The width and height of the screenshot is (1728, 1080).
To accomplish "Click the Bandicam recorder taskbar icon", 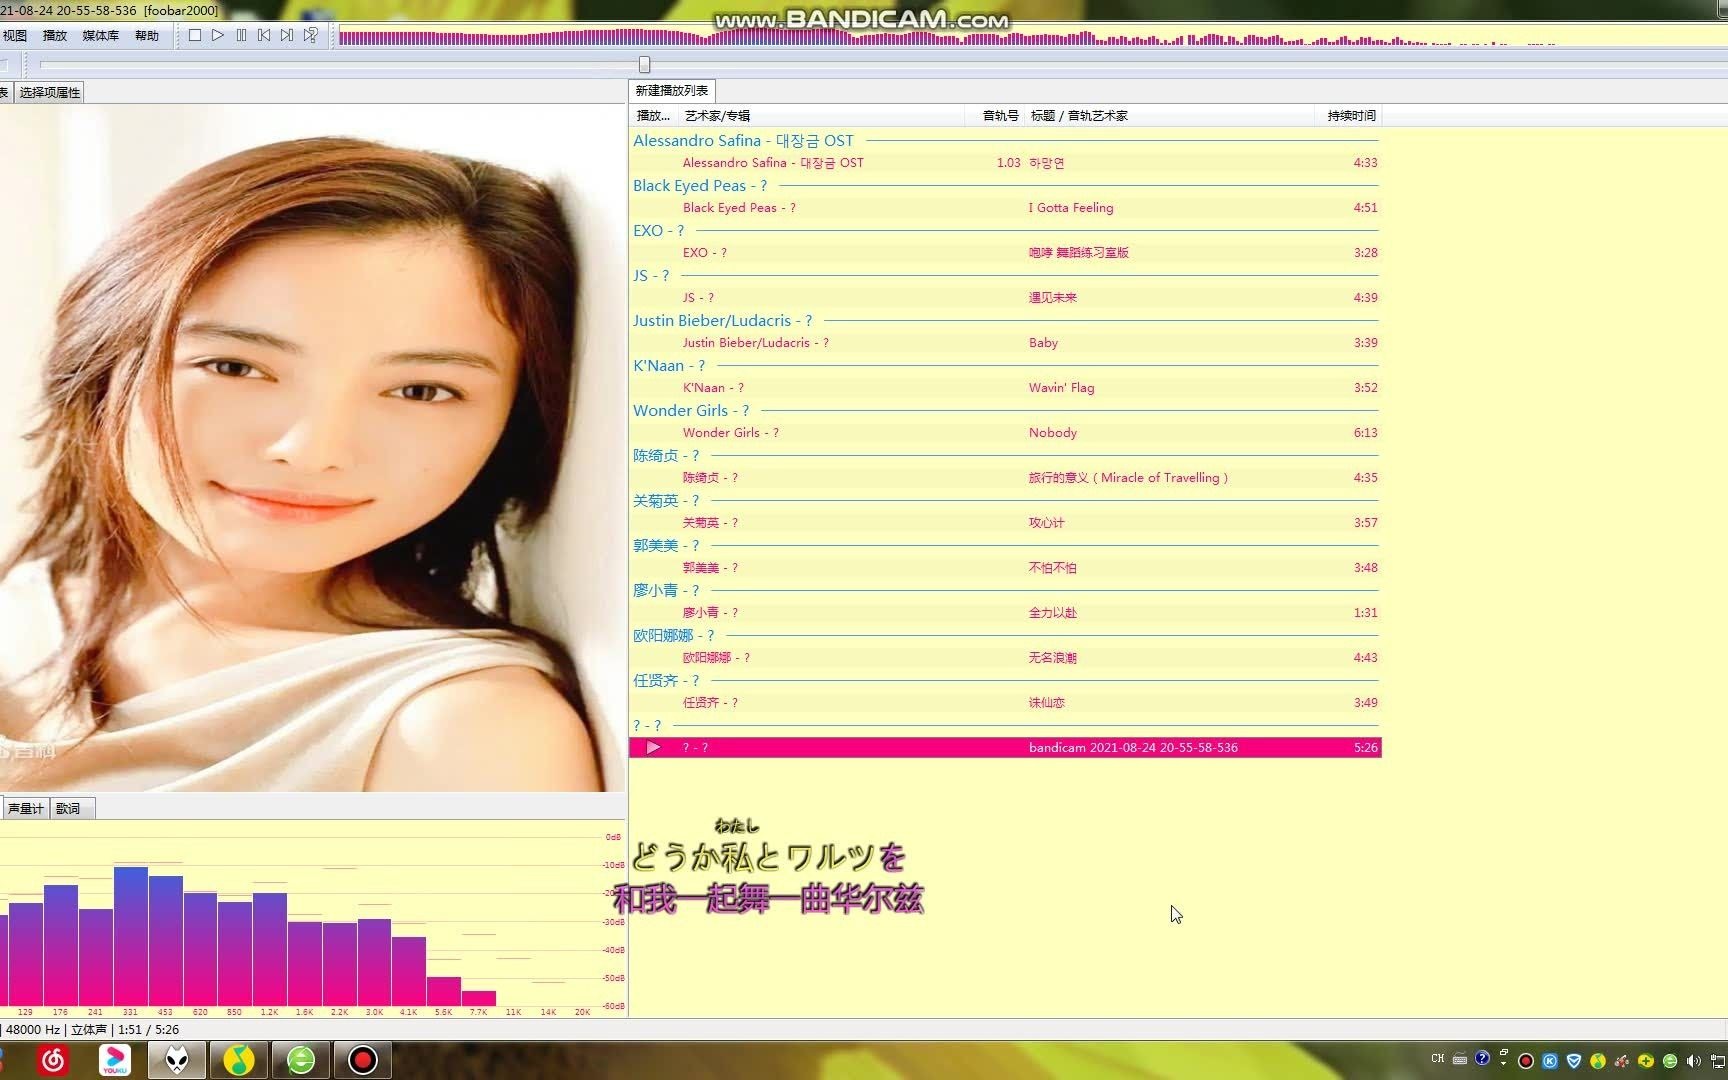I will click(x=363, y=1060).
